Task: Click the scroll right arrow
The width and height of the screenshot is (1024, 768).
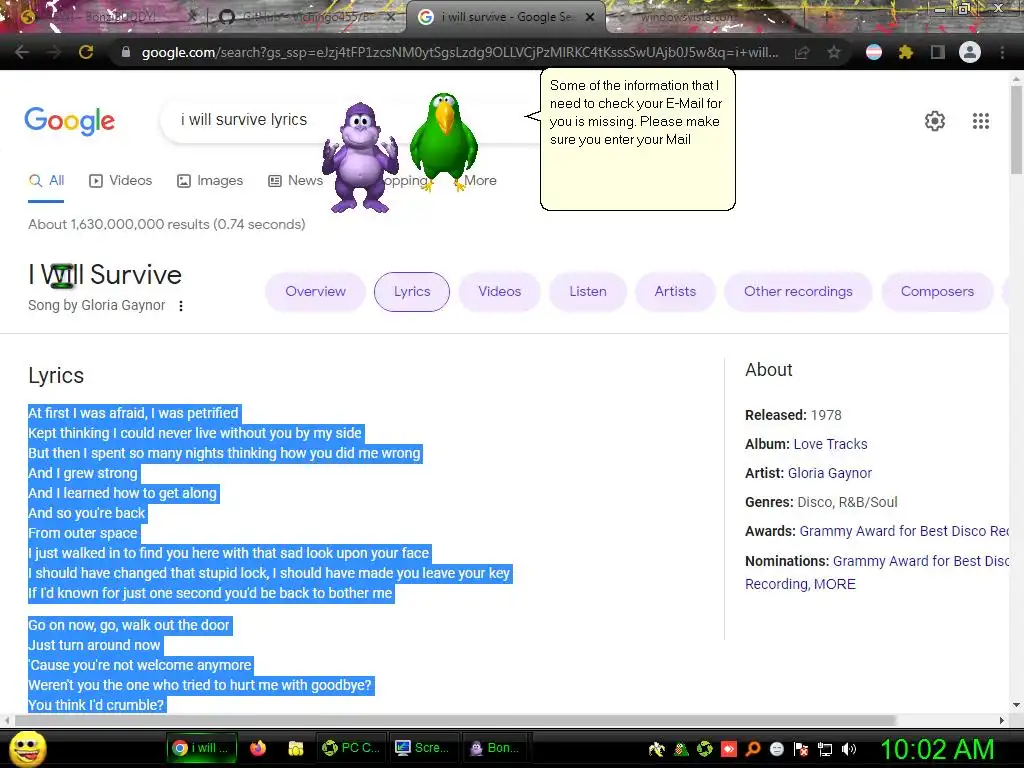Action: click(1001, 720)
